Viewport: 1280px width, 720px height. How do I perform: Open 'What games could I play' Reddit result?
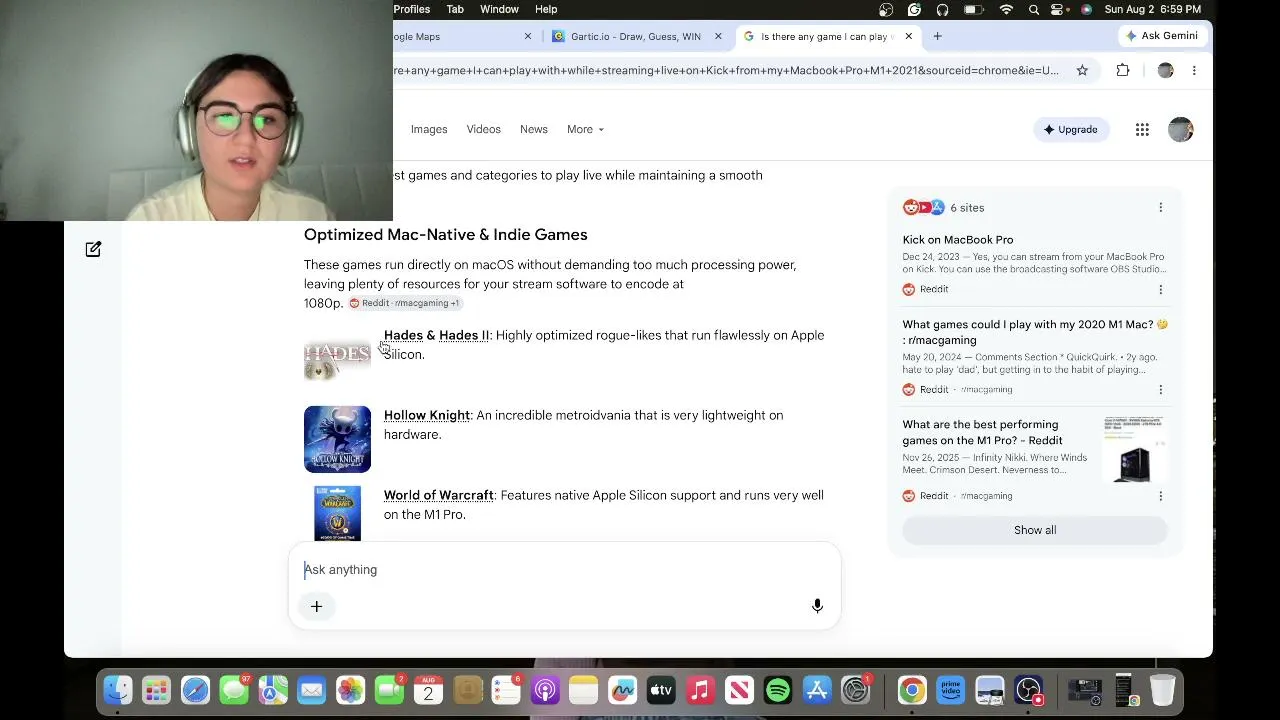(x=1035, y=332)
